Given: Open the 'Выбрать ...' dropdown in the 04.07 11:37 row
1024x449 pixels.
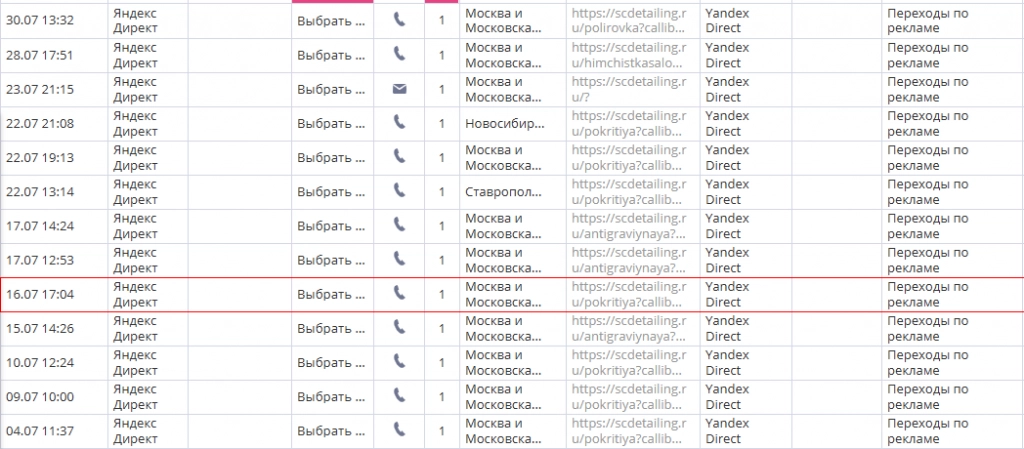Looking at the screenshot, I should [332, 431].
